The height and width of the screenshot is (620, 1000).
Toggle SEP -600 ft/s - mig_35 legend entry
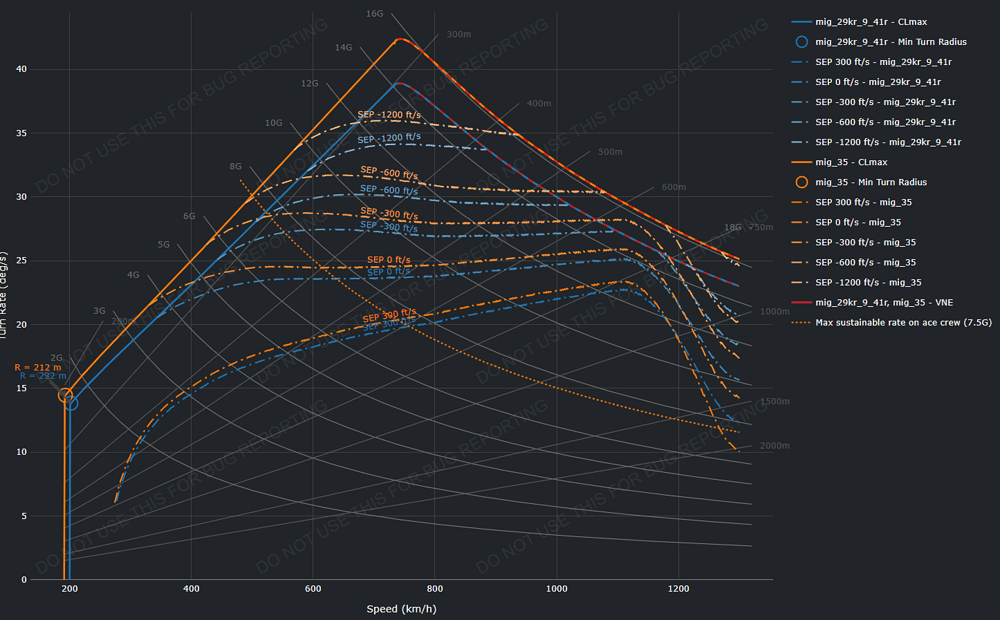[x=853, y=262]
